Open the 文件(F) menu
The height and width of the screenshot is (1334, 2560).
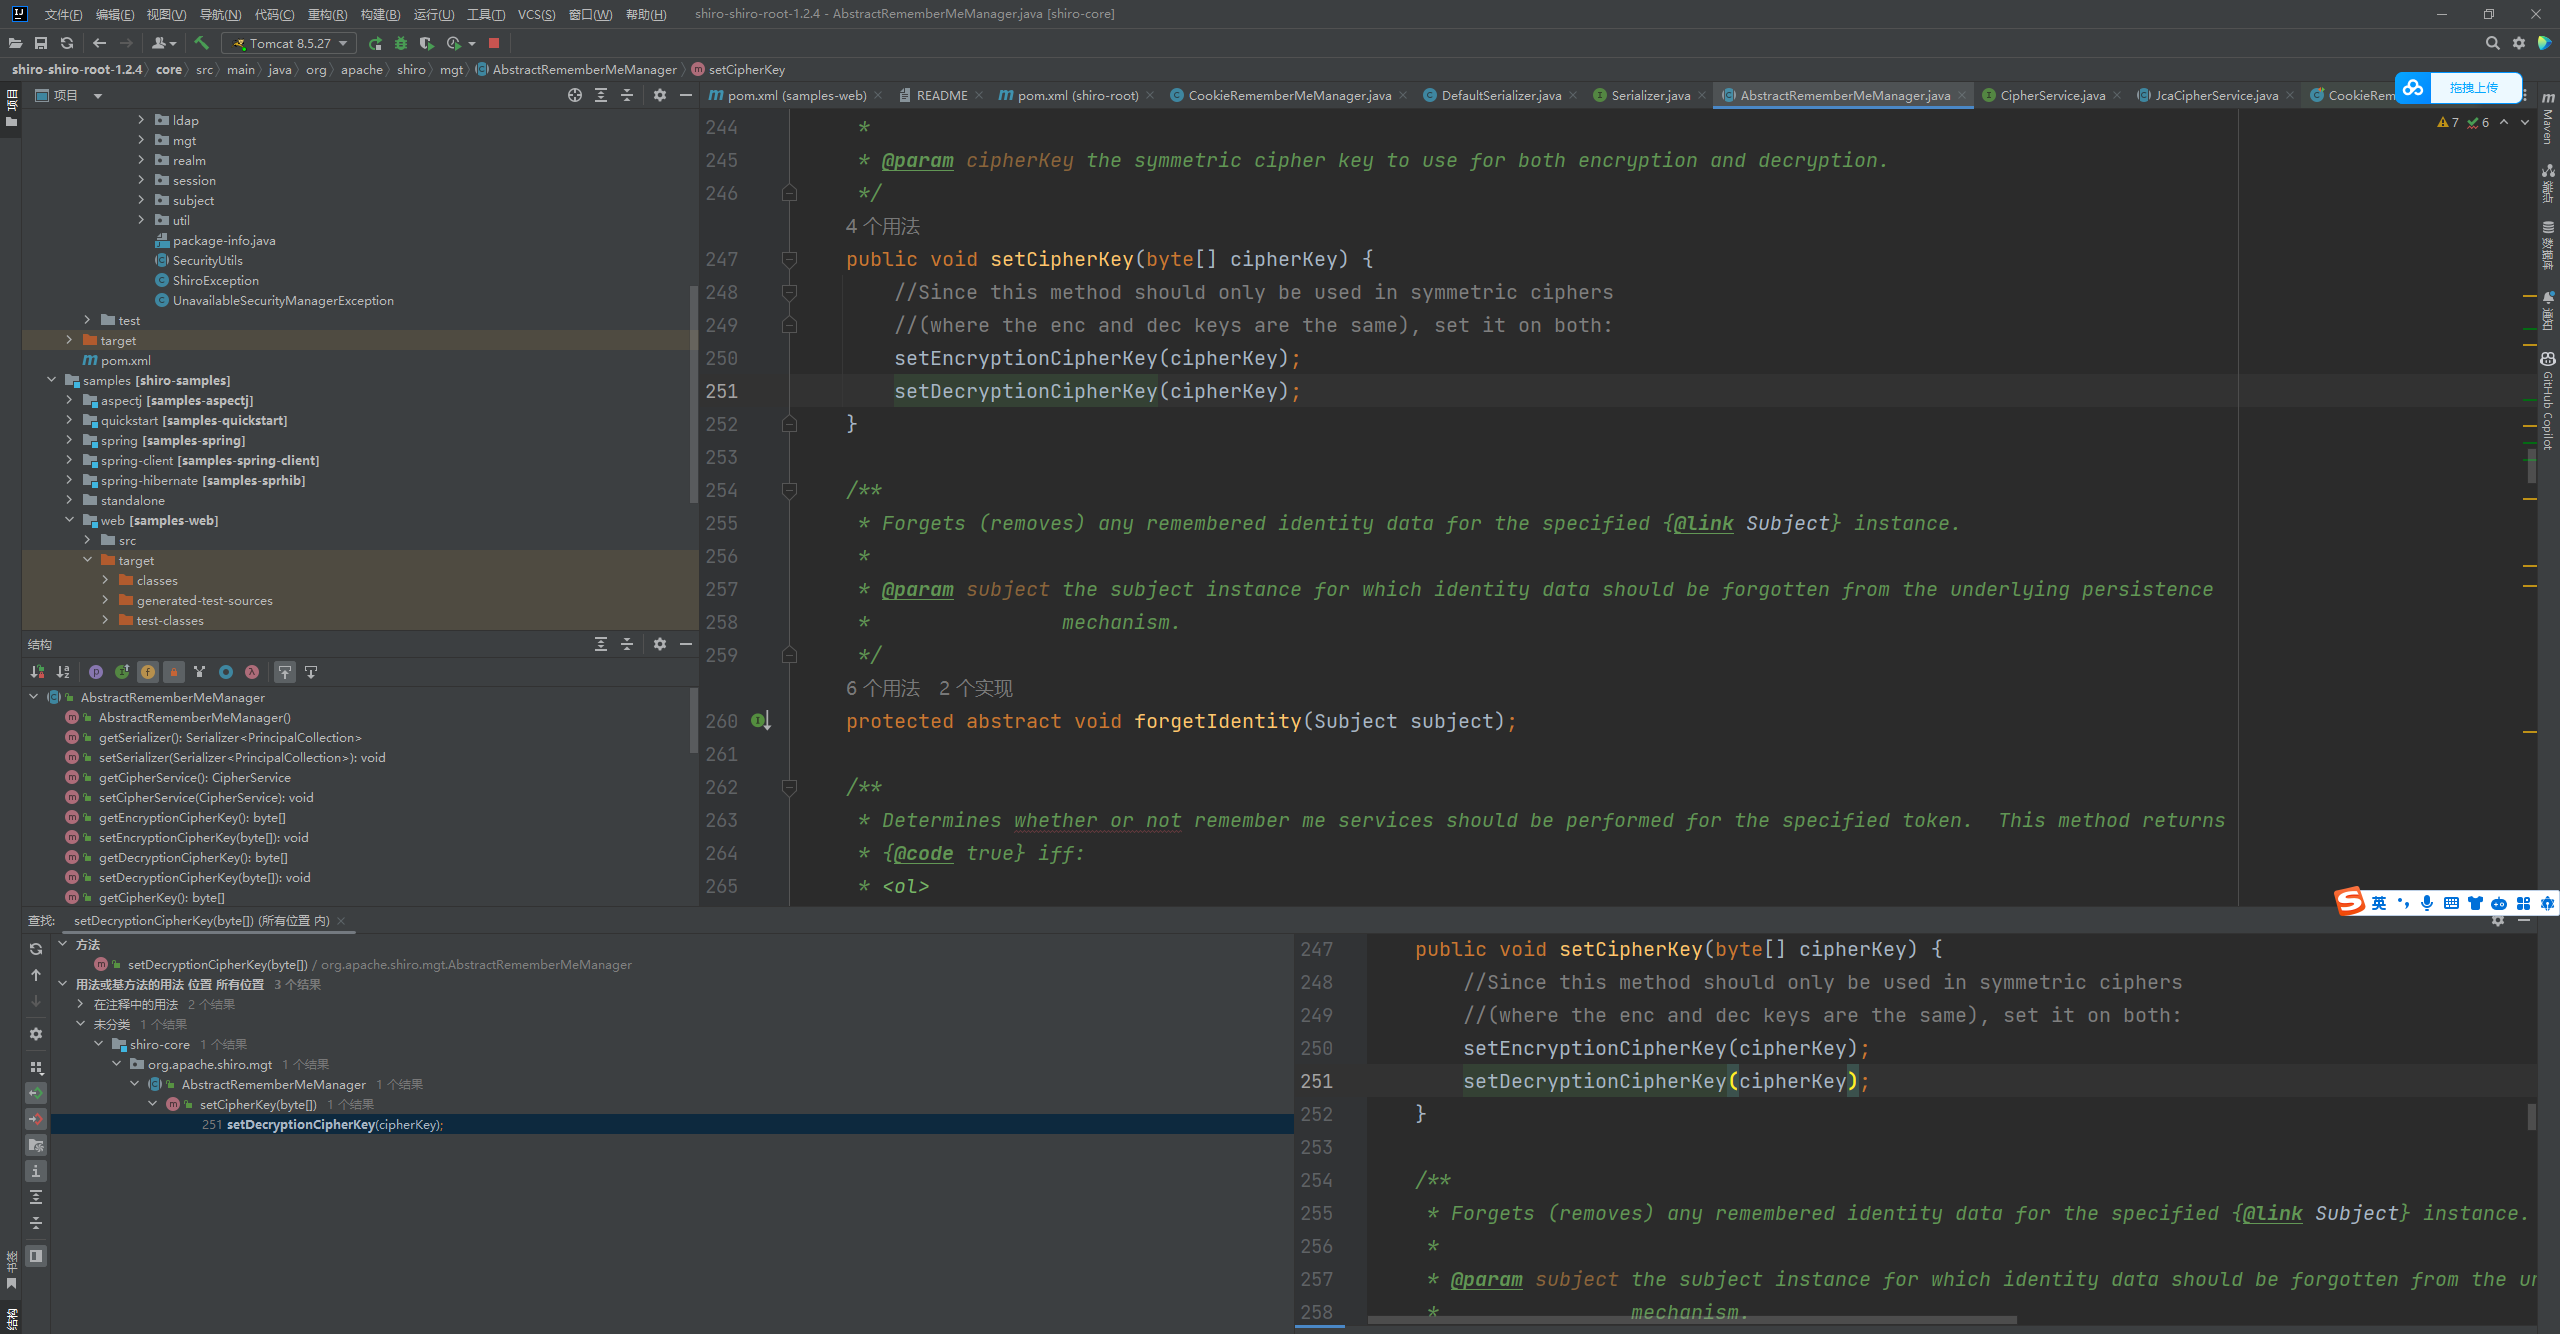coord(63,14)
